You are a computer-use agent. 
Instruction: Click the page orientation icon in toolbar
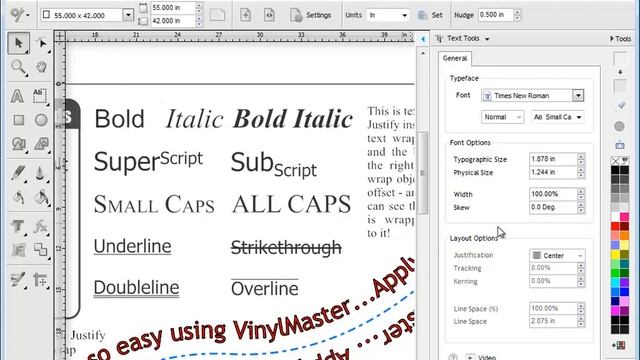[x=217, y=15]
